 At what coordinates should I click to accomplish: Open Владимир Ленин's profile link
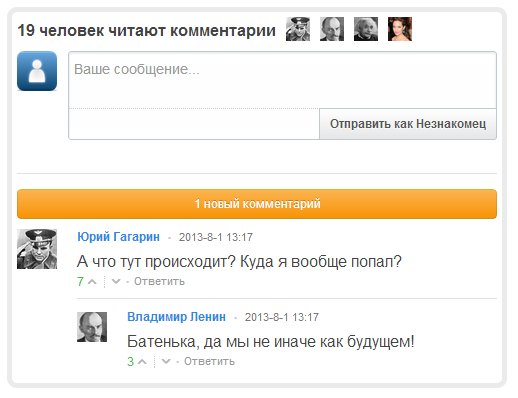[176, 317]
